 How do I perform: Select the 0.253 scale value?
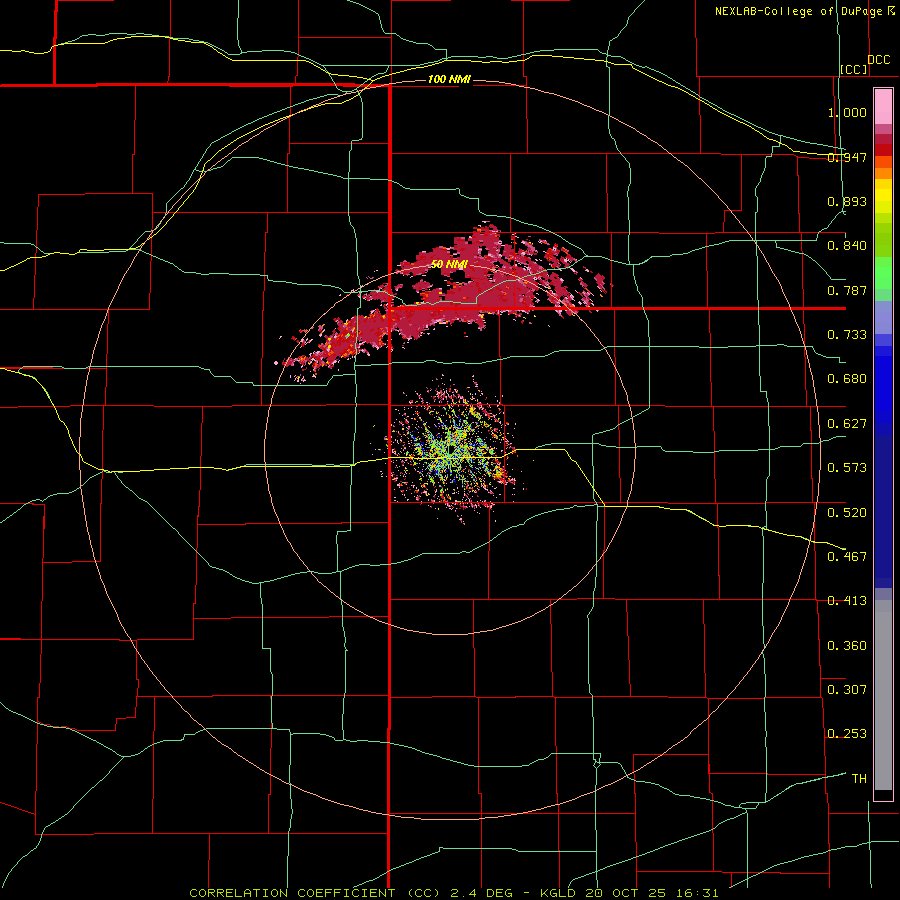[x=847, y=734]
